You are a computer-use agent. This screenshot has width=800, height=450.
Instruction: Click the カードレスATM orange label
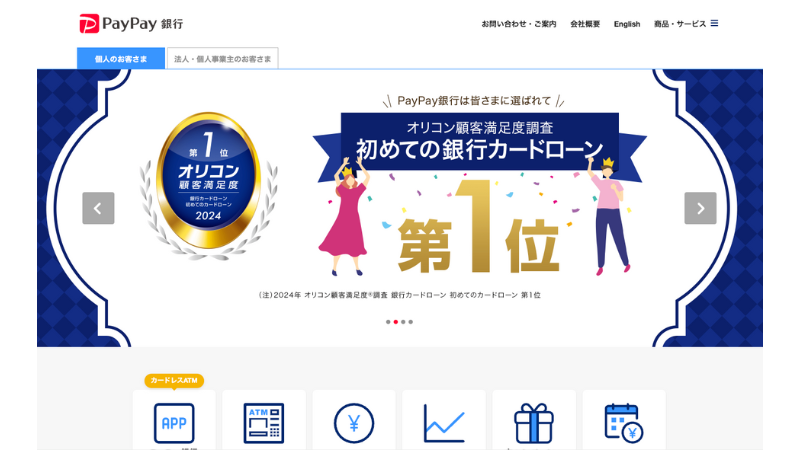tap(174, 381)
